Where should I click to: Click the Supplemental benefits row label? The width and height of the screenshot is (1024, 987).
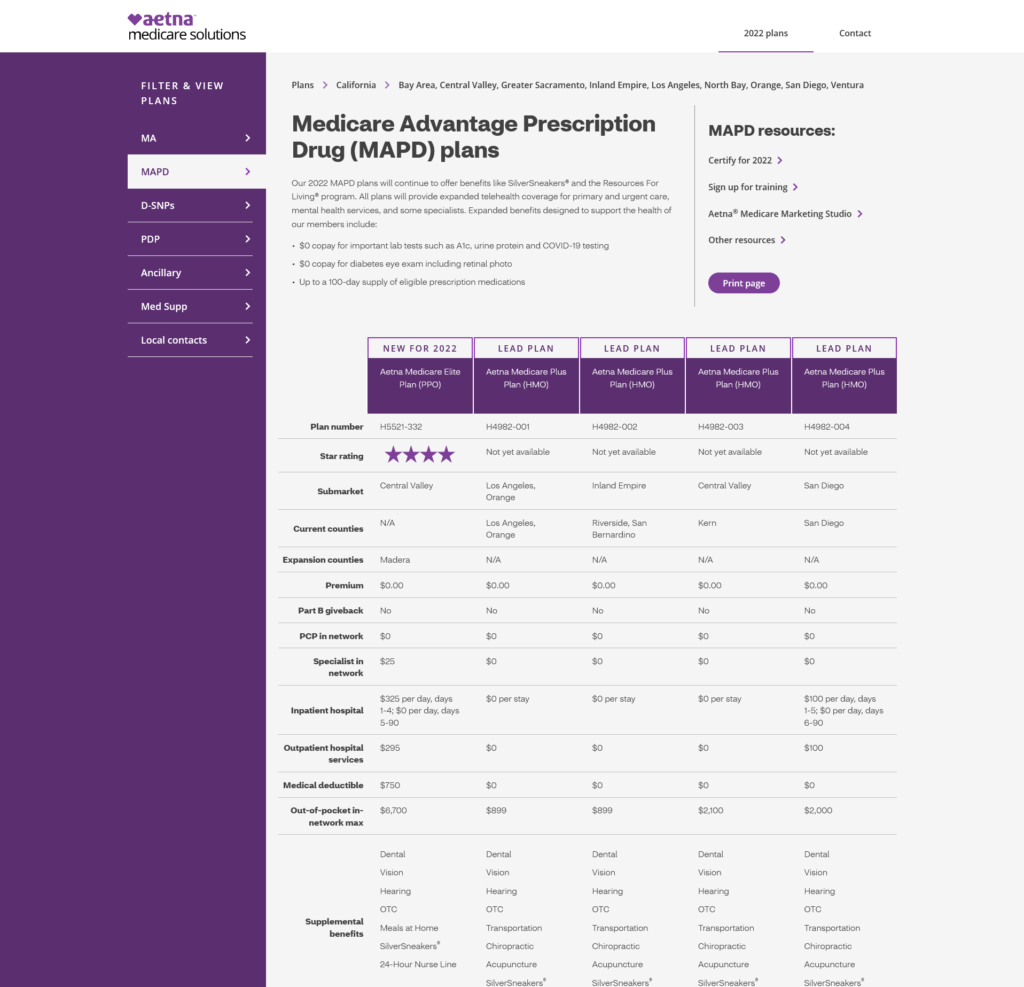coord(334,928)
